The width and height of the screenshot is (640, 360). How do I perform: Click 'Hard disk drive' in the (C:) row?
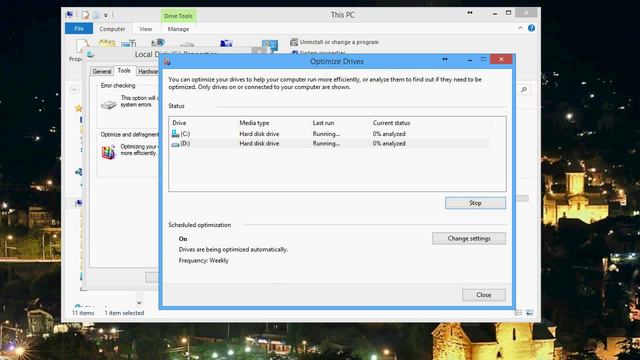[x=259, y=134]
